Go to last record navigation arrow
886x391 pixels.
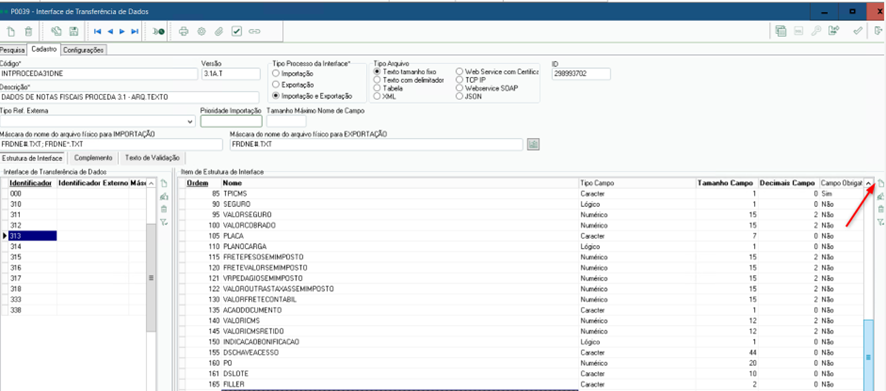coord(134,32)
